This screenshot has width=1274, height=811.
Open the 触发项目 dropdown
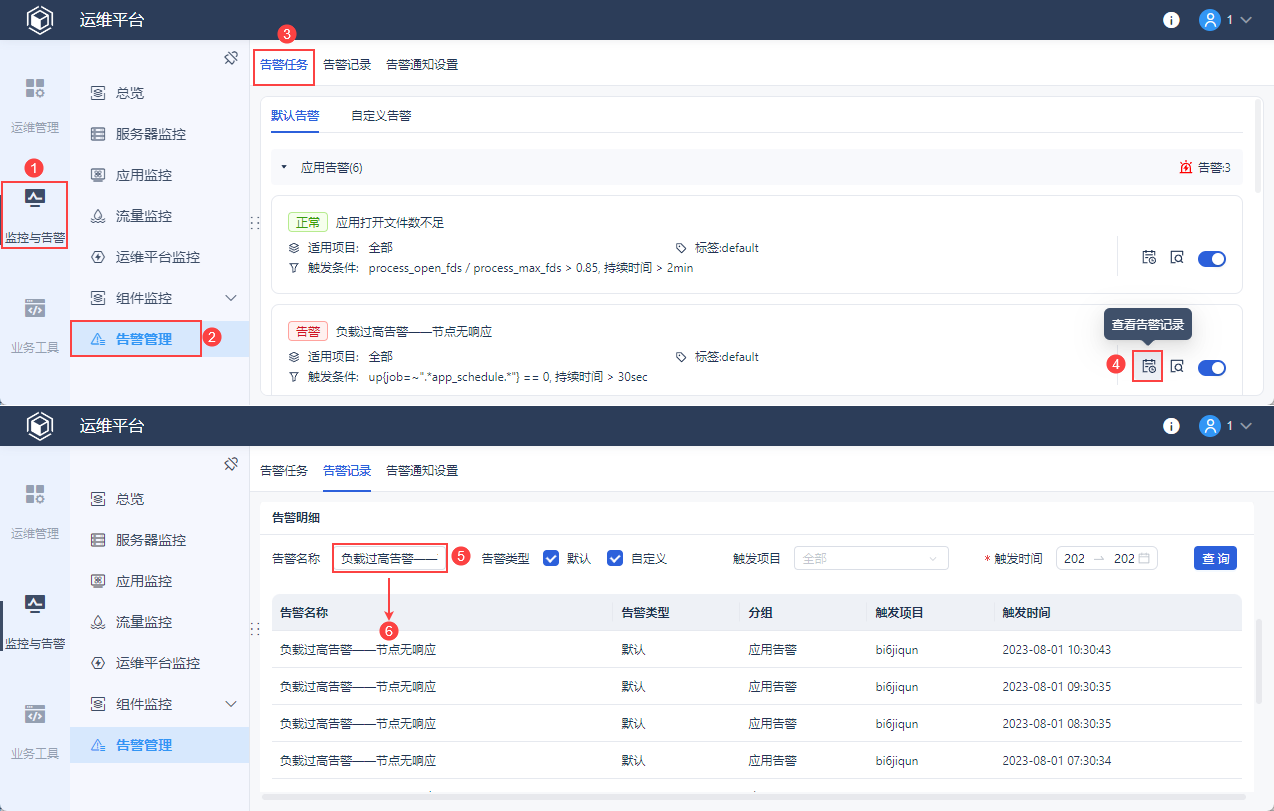[871, 558]
